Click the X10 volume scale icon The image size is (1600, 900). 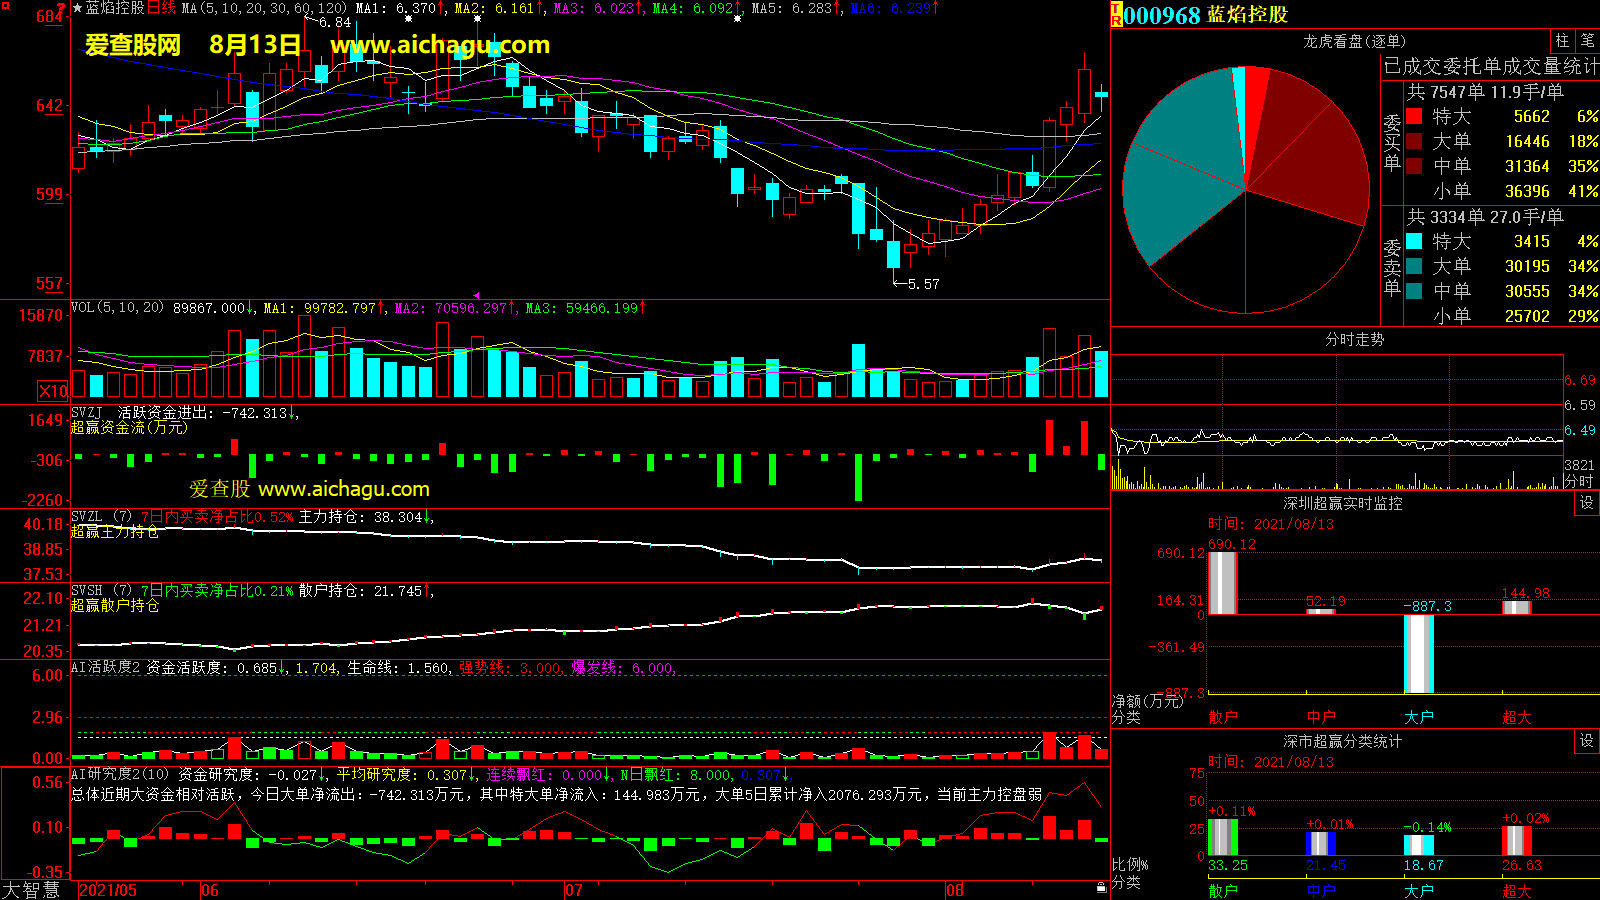[x=53, y=391]
